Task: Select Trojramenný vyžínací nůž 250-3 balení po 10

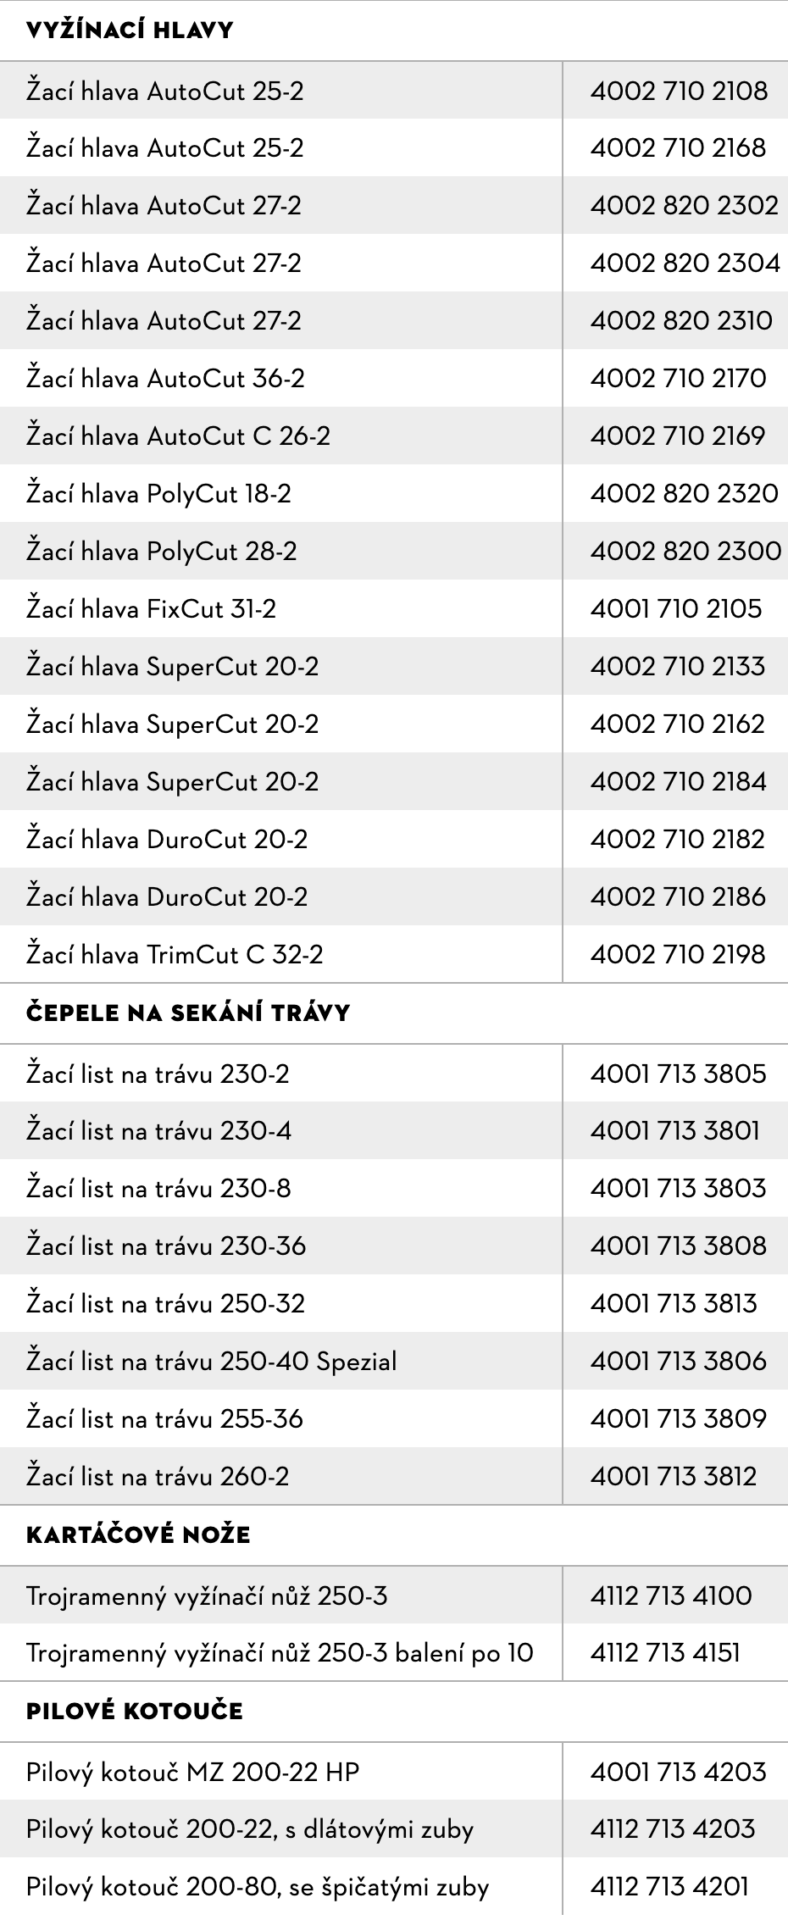Action: [x=280, y=1652]
